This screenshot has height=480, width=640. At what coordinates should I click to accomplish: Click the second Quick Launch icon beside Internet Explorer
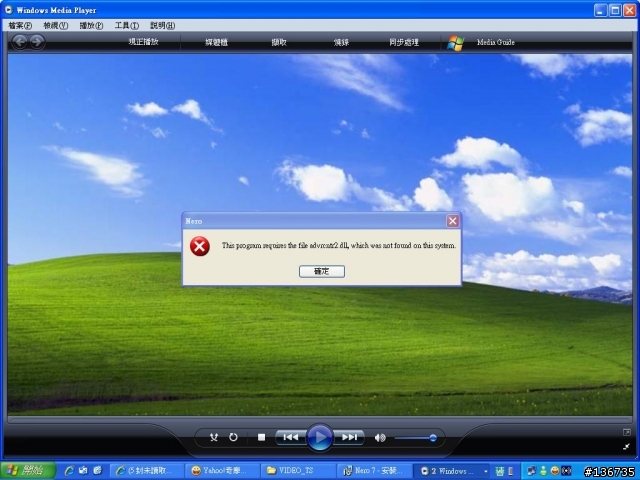[x=83, y=471]
